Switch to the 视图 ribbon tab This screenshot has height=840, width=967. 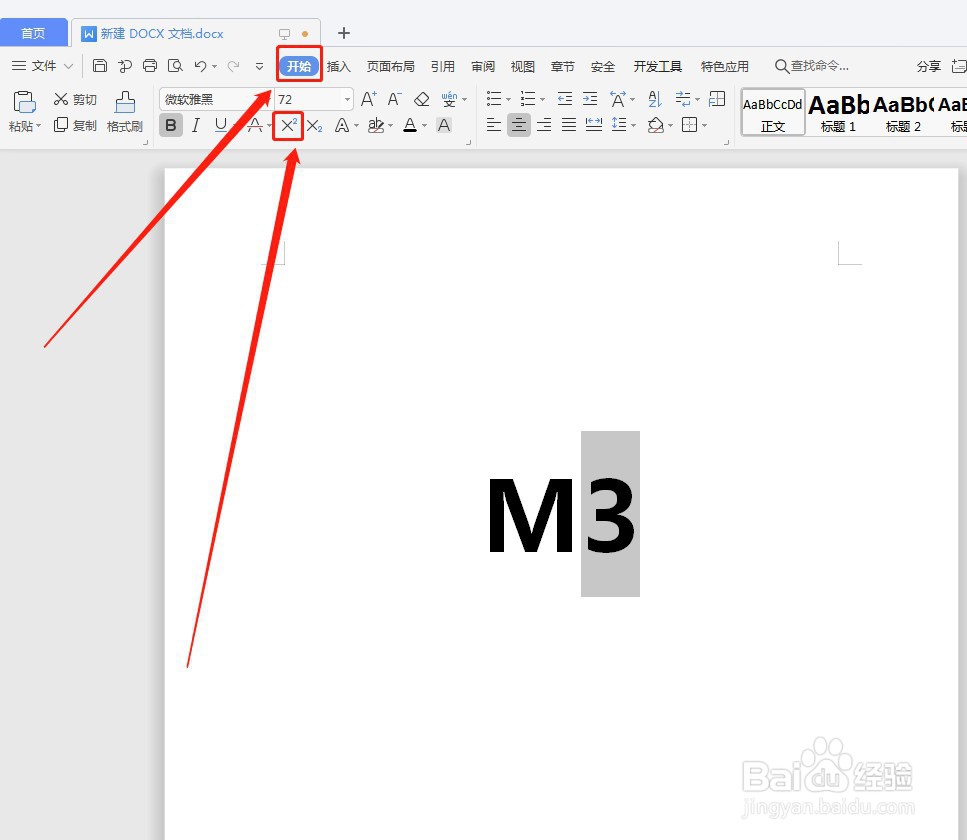point(522,66)
